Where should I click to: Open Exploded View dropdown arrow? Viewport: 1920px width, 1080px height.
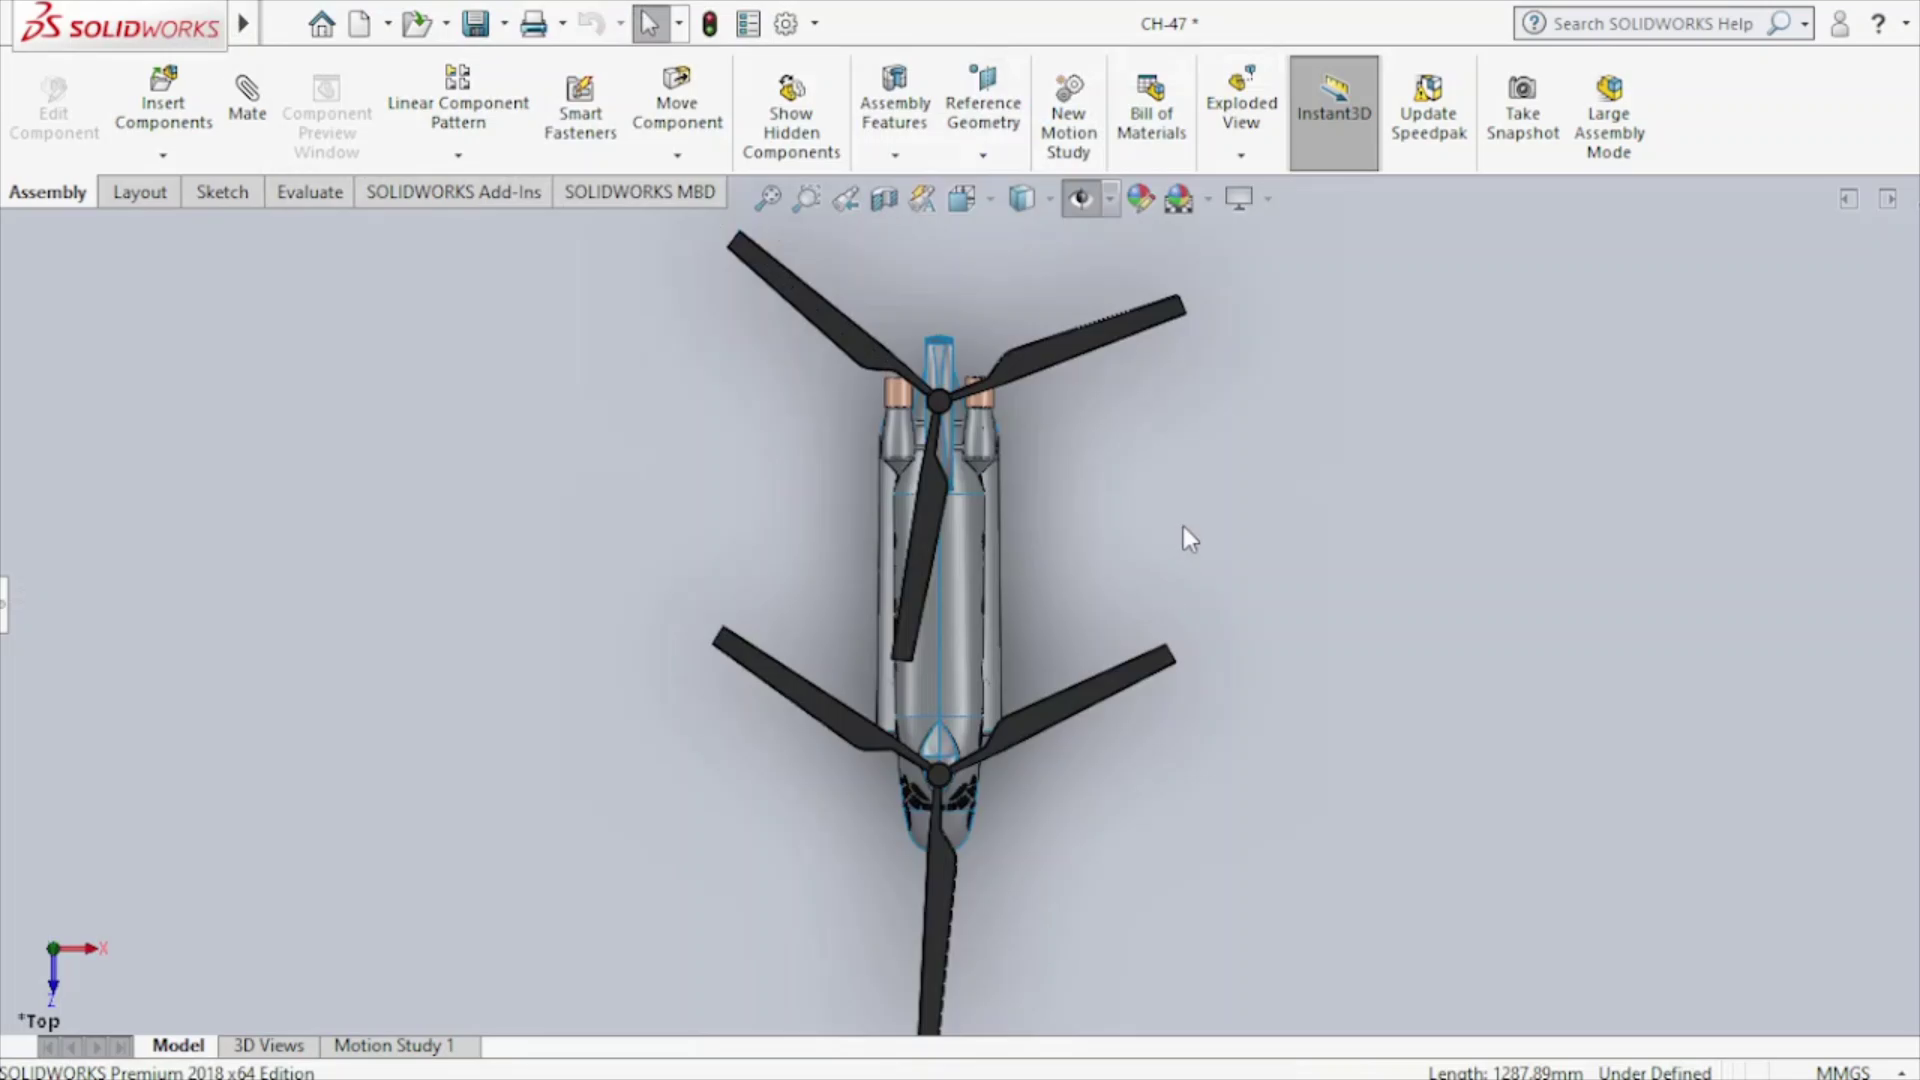pos(1241,155)
